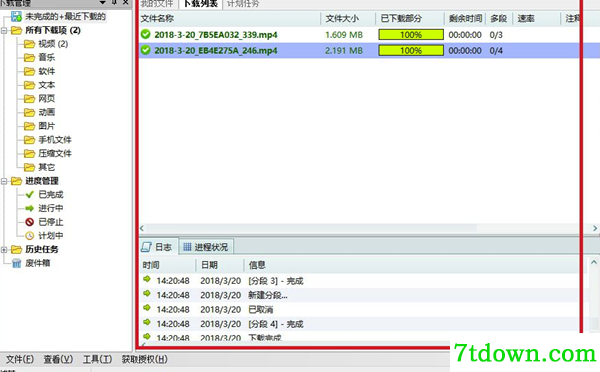This screenshot has height=372, width=600.
Task: Select the 图片 category
Action: (x=46, y=126)
